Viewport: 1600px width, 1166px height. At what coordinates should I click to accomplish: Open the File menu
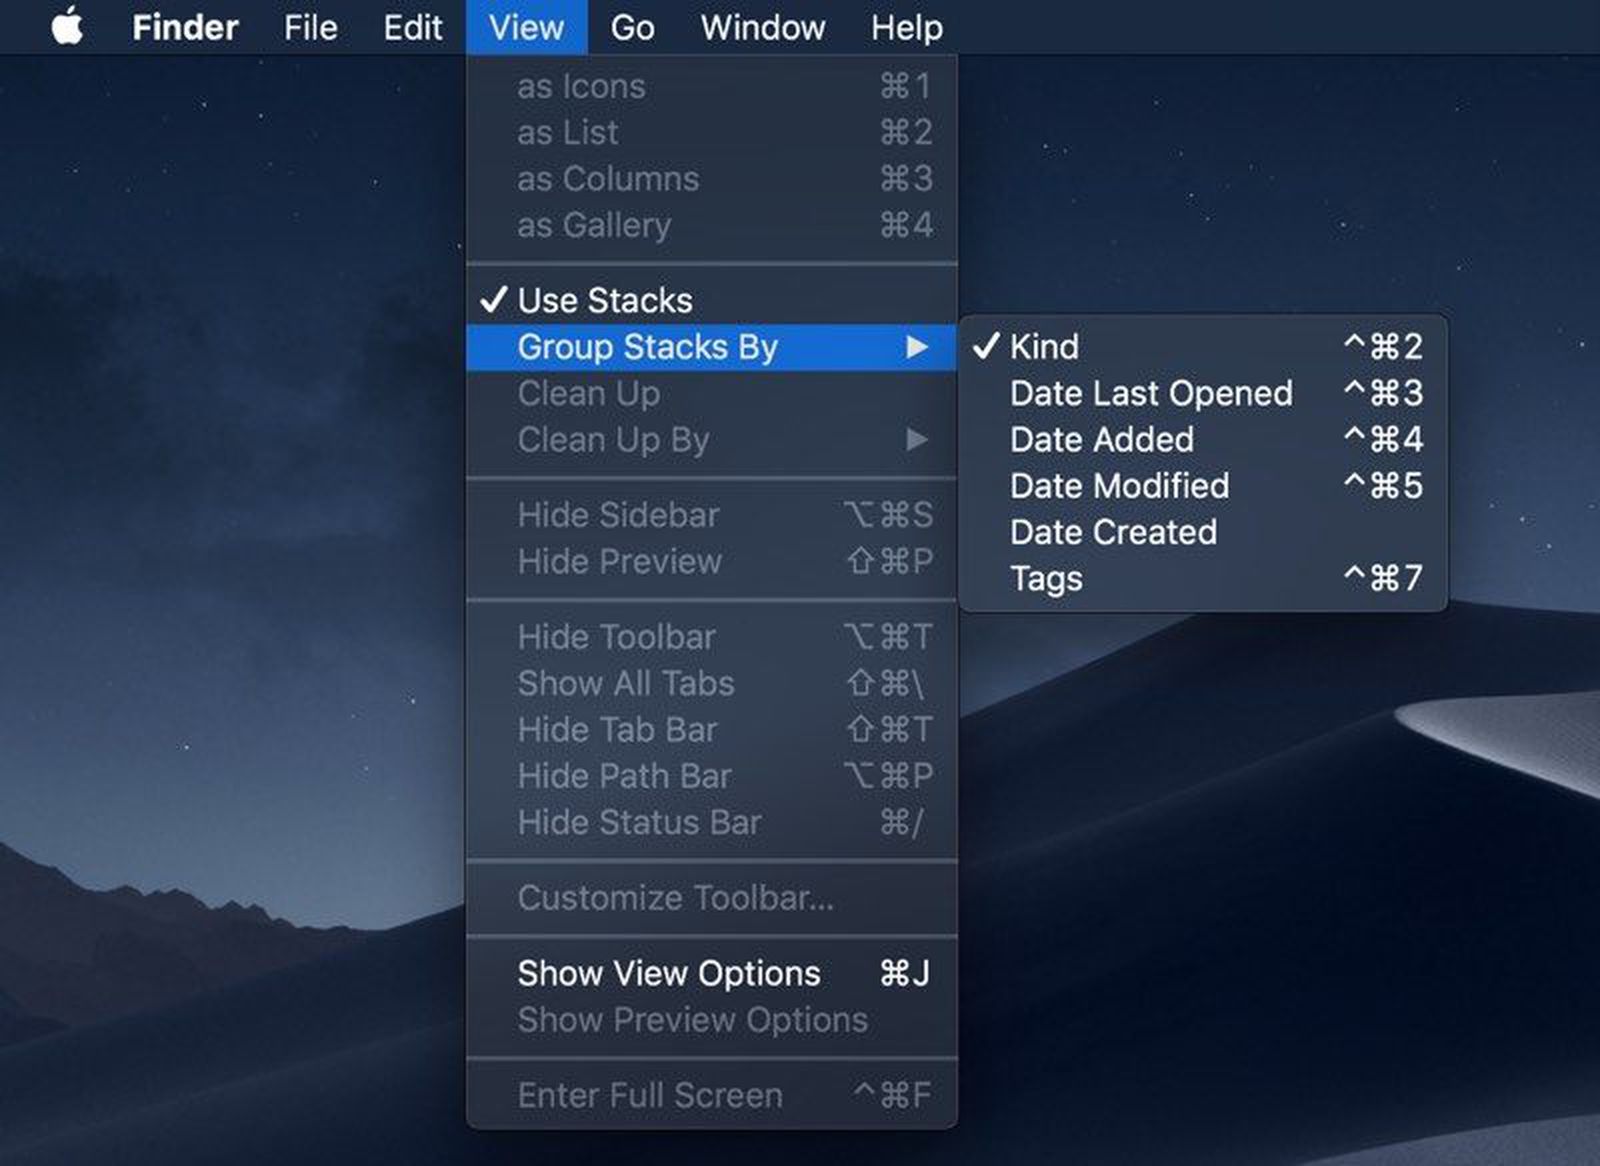tap(310, 27)
